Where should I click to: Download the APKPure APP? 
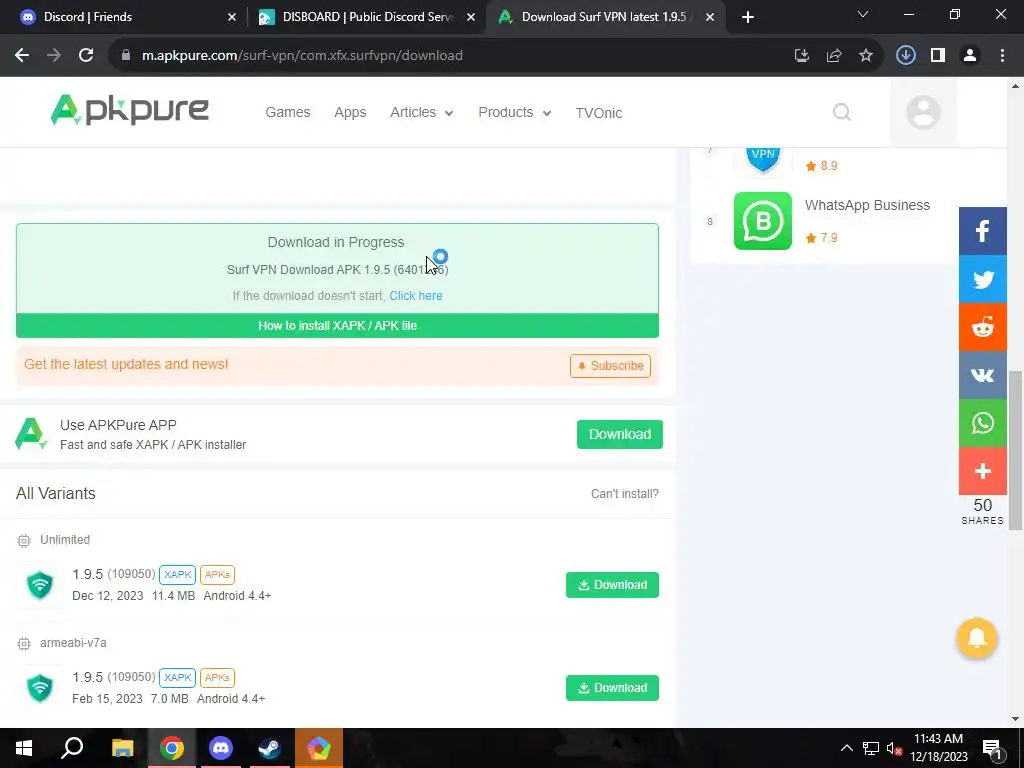point(619,434)
